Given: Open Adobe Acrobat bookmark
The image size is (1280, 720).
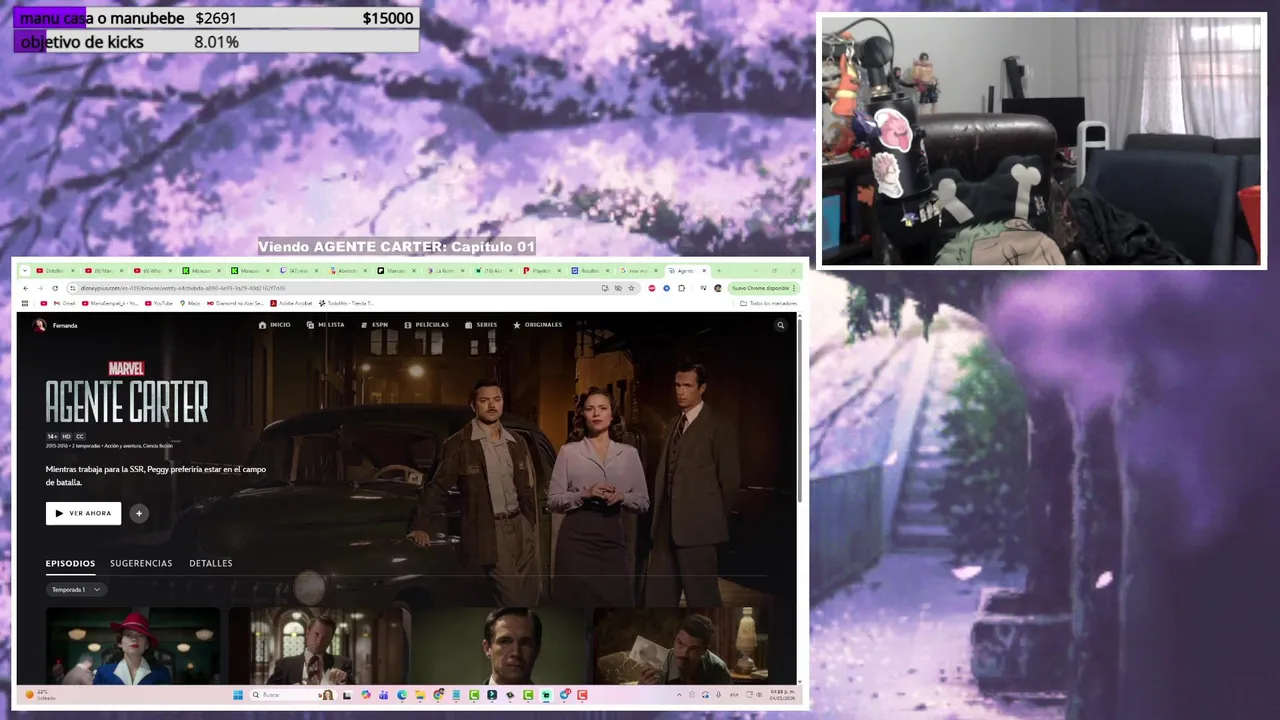Looking at the screenshot, I should (x=291, y=303).
